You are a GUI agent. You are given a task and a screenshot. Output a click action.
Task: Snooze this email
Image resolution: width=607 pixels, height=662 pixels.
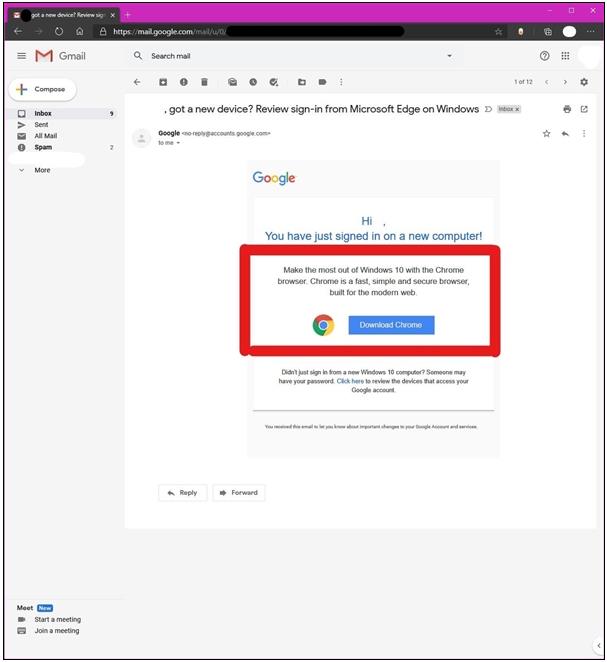tap(253, 82)
